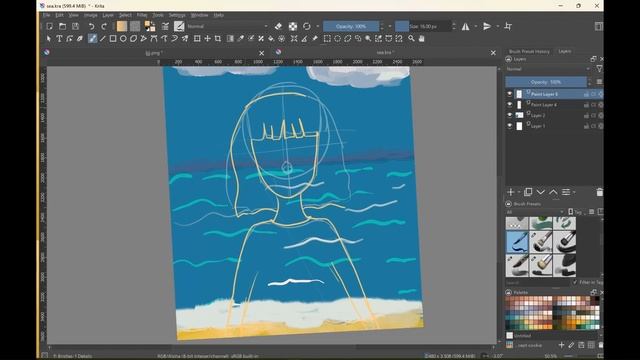Open the Filter menu
640x360 pixels.
pos(142,15)
